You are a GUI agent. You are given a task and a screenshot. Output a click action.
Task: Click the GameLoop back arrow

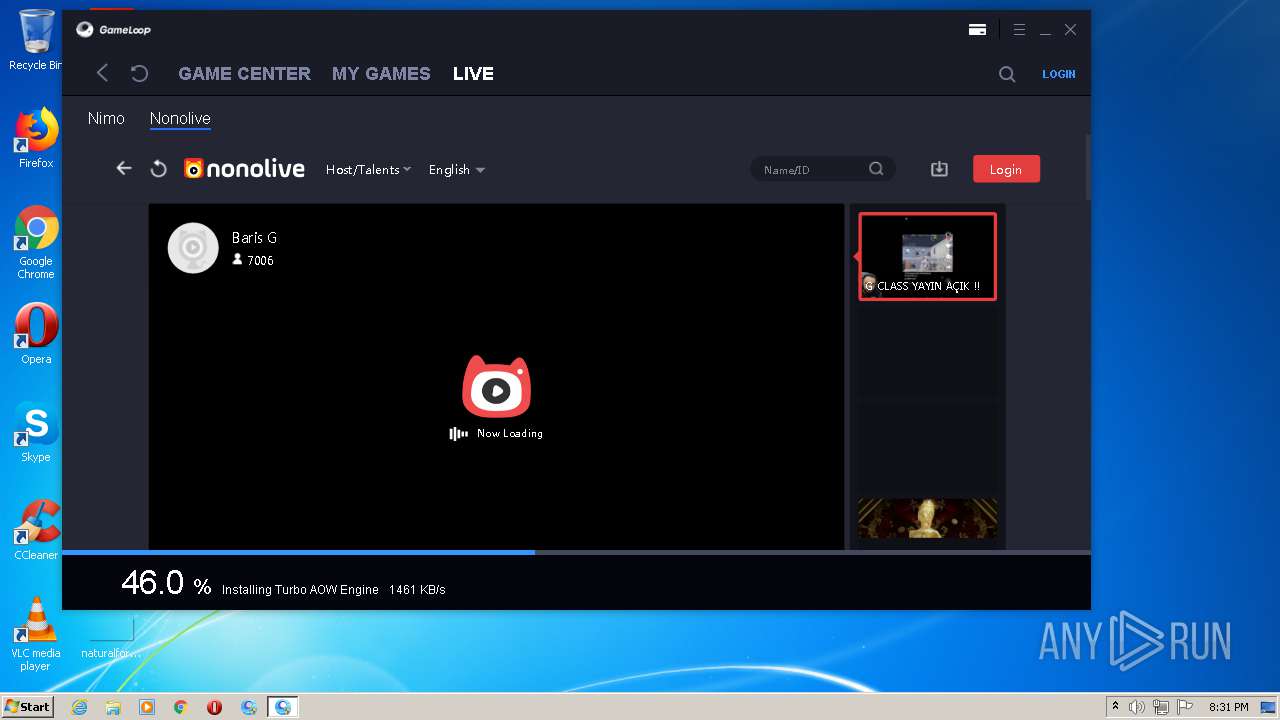[102, 73]
